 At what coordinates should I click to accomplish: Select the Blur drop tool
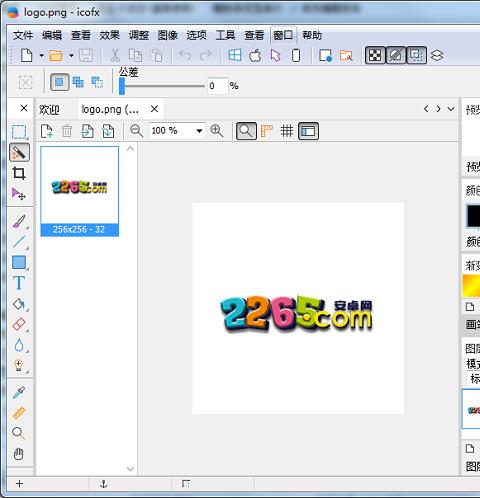click(x=19, y=345)
